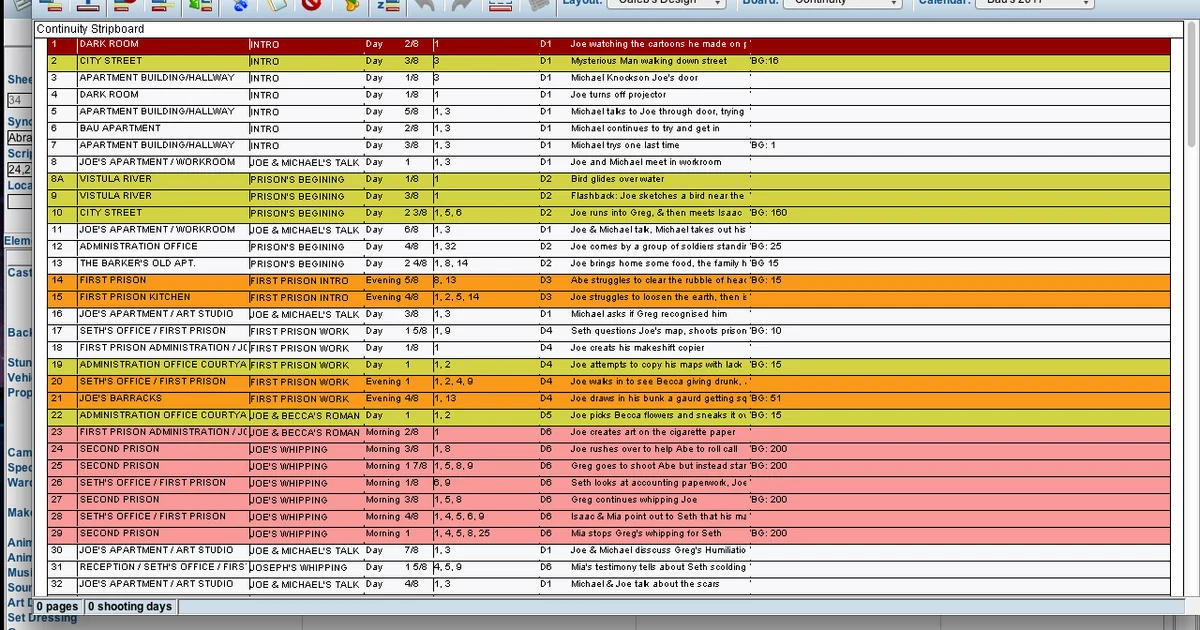Click the sort strips icon with Z
The height and width of the screenshot is (630, 1200).
coord(388,5)
